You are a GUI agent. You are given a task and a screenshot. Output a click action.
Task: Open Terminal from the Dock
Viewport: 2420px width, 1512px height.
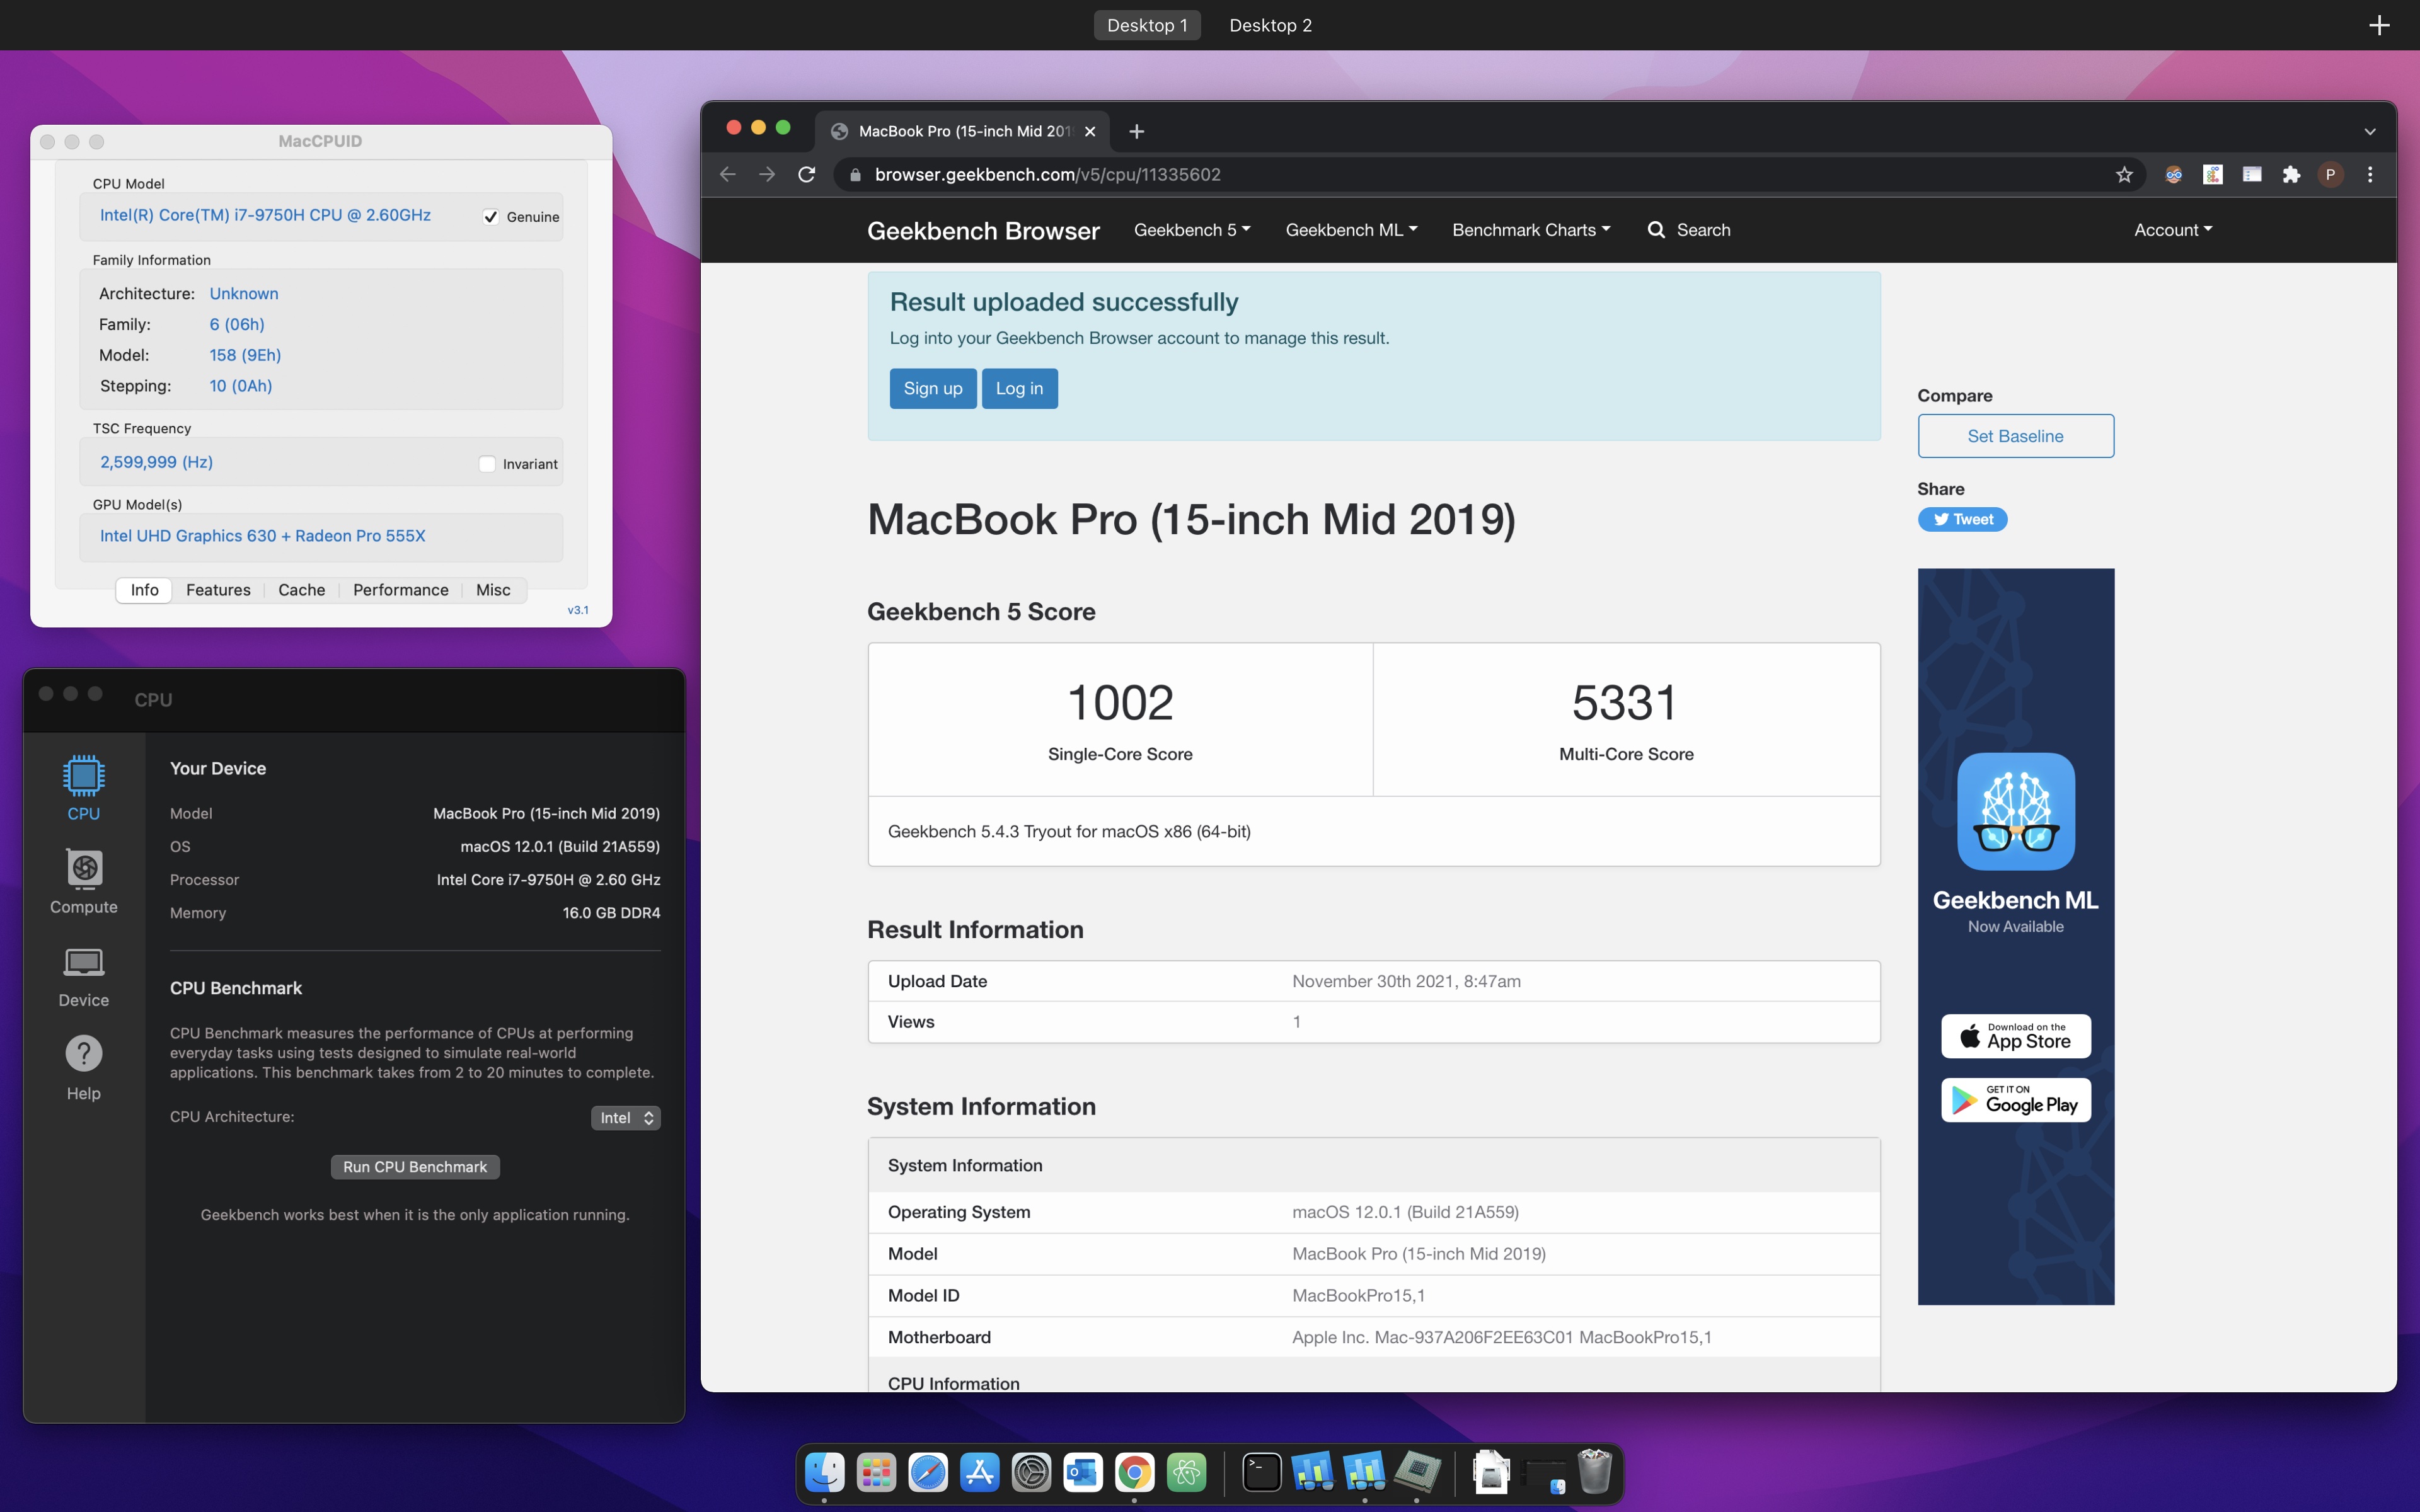click(1262, 1472)
